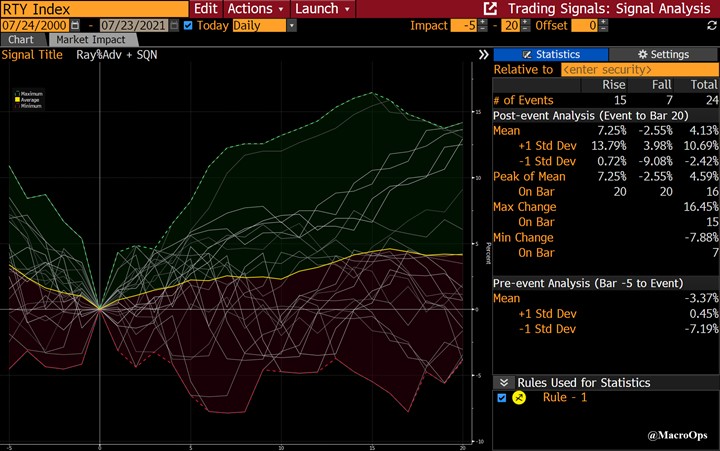Click the Statistics tab chart icon
This screenshot has height=451, width=720.
(527, 54)
